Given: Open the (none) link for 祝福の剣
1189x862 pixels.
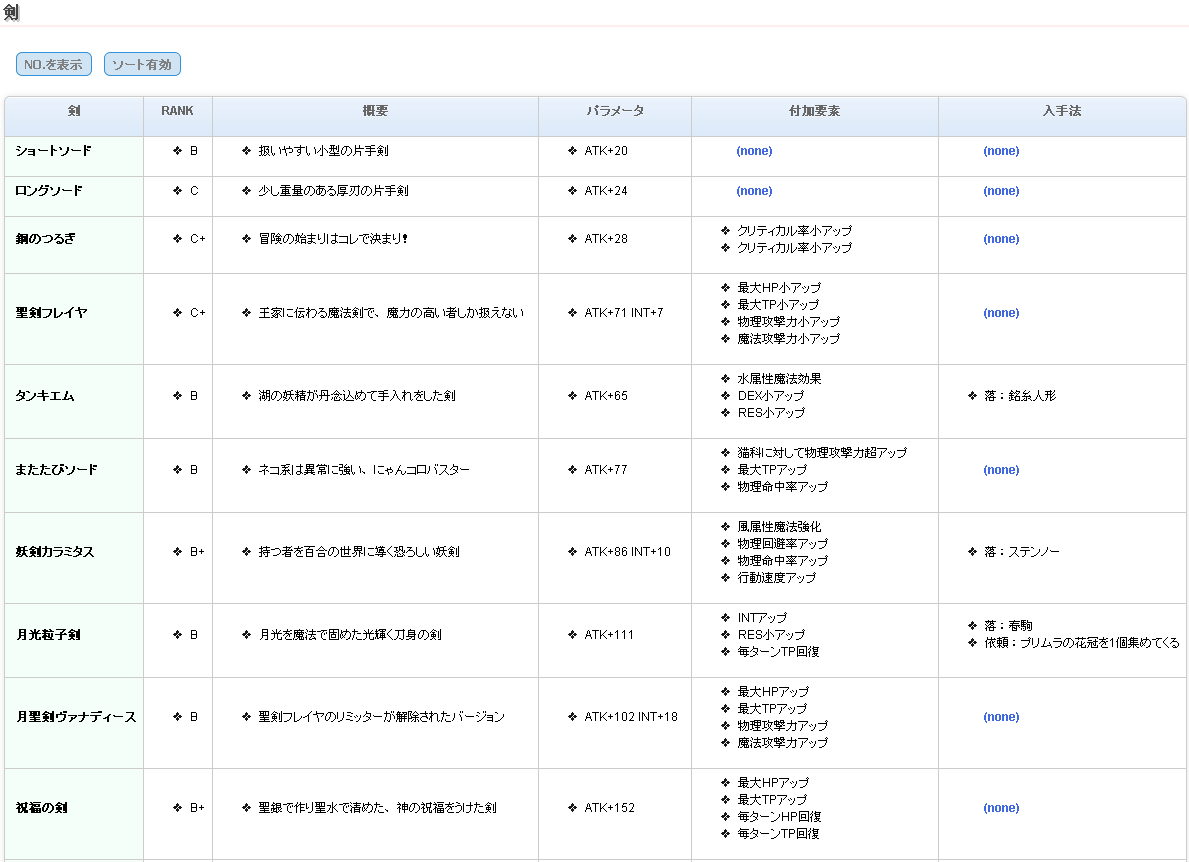Looking at the screenshot, I should pyautogui.click(x=1001, y=808).
